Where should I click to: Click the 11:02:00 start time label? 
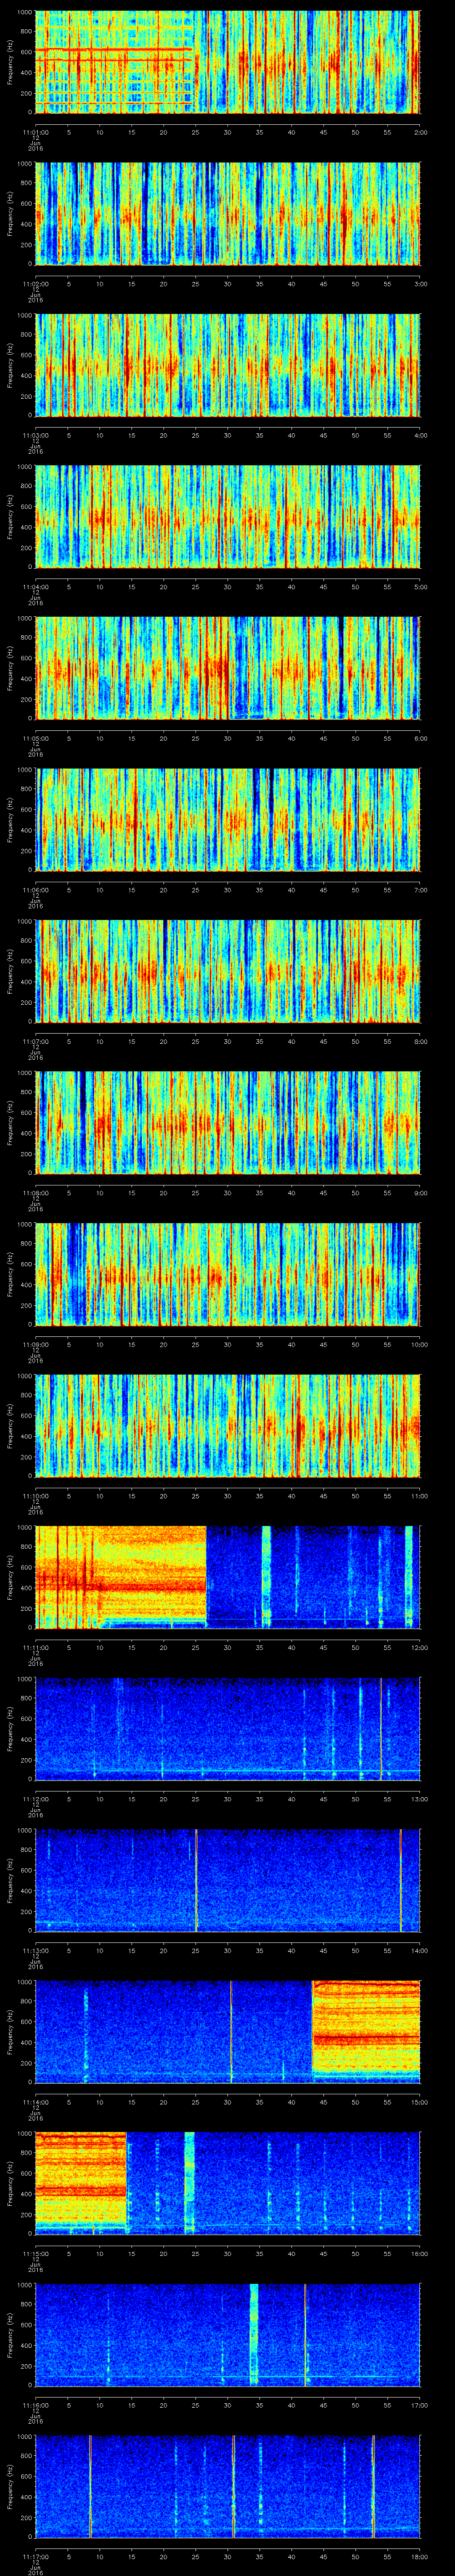pyautogui.click(x=36, y=284)
